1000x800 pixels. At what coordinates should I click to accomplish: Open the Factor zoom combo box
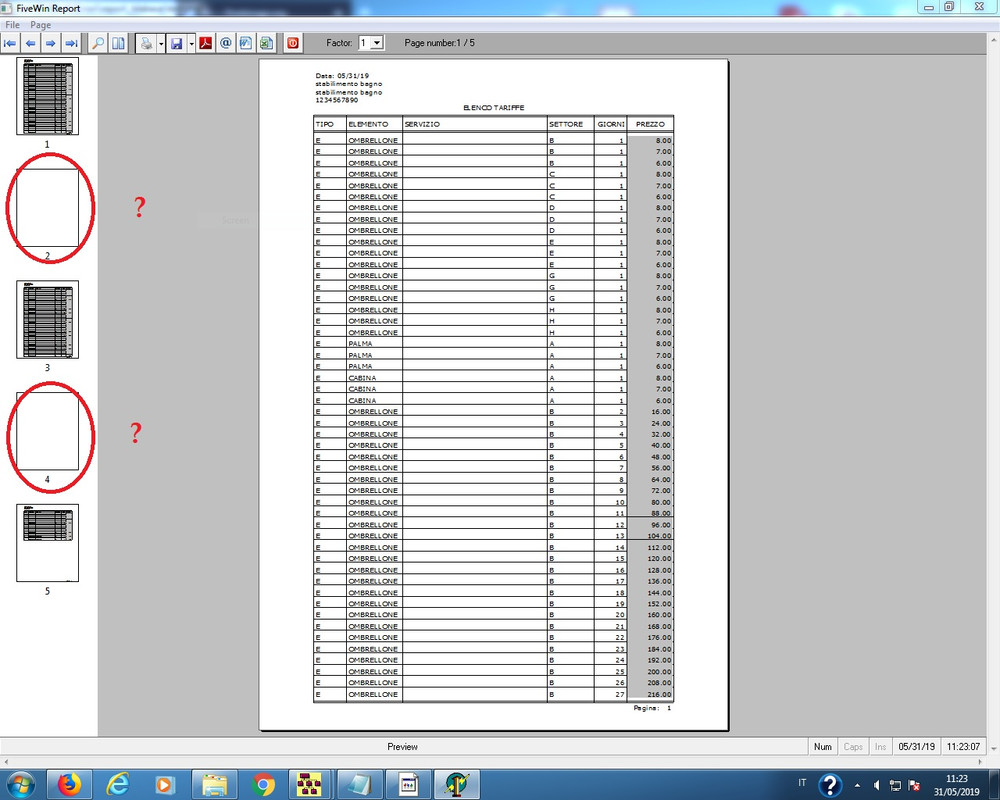371,43
